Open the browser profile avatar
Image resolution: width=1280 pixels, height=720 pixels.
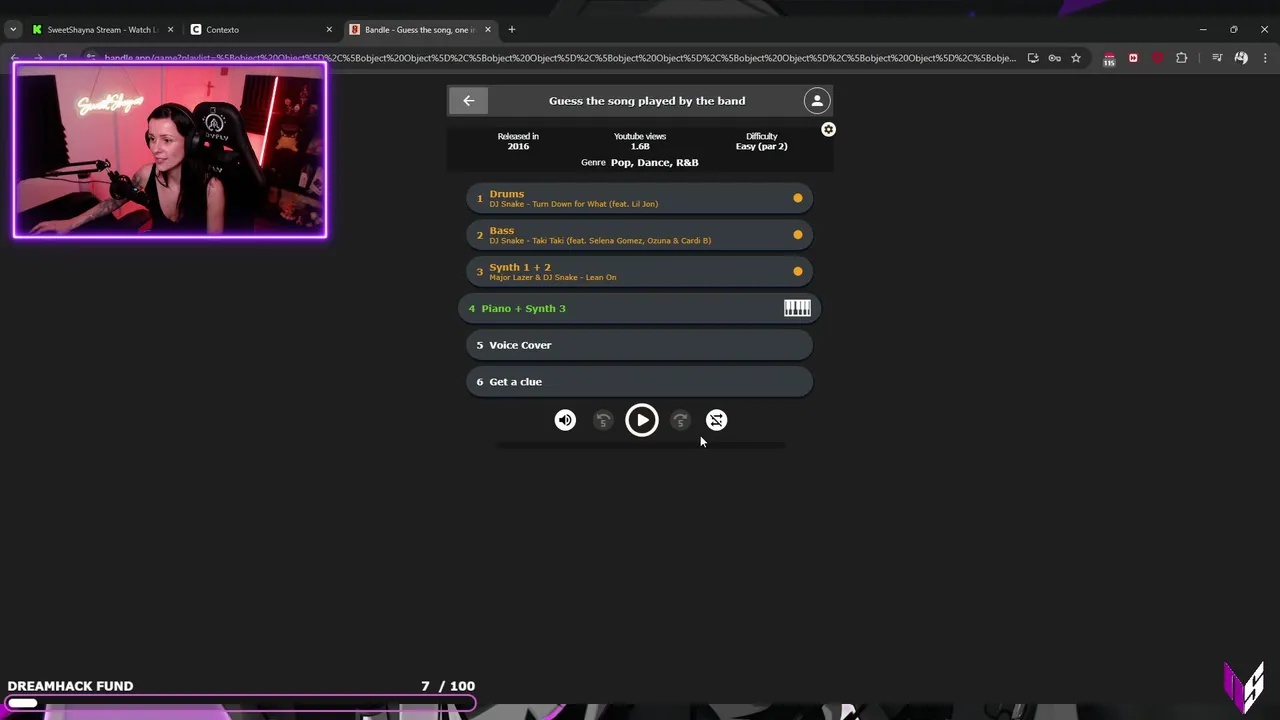coord(1241,58)
